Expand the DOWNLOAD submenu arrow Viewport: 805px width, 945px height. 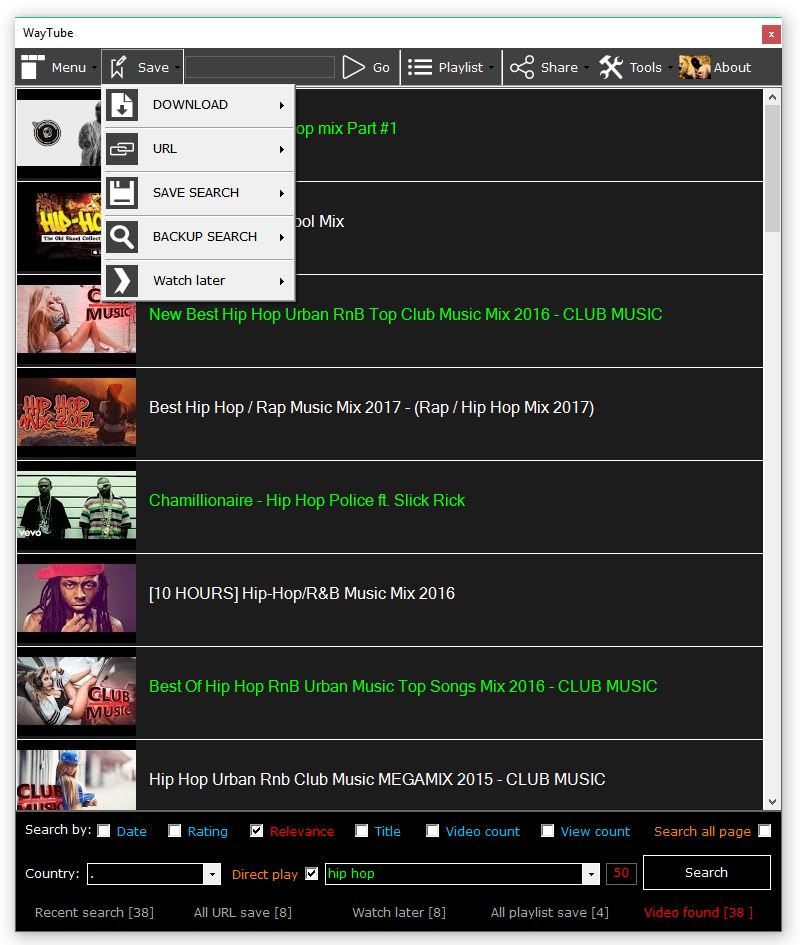coord(281,105)
